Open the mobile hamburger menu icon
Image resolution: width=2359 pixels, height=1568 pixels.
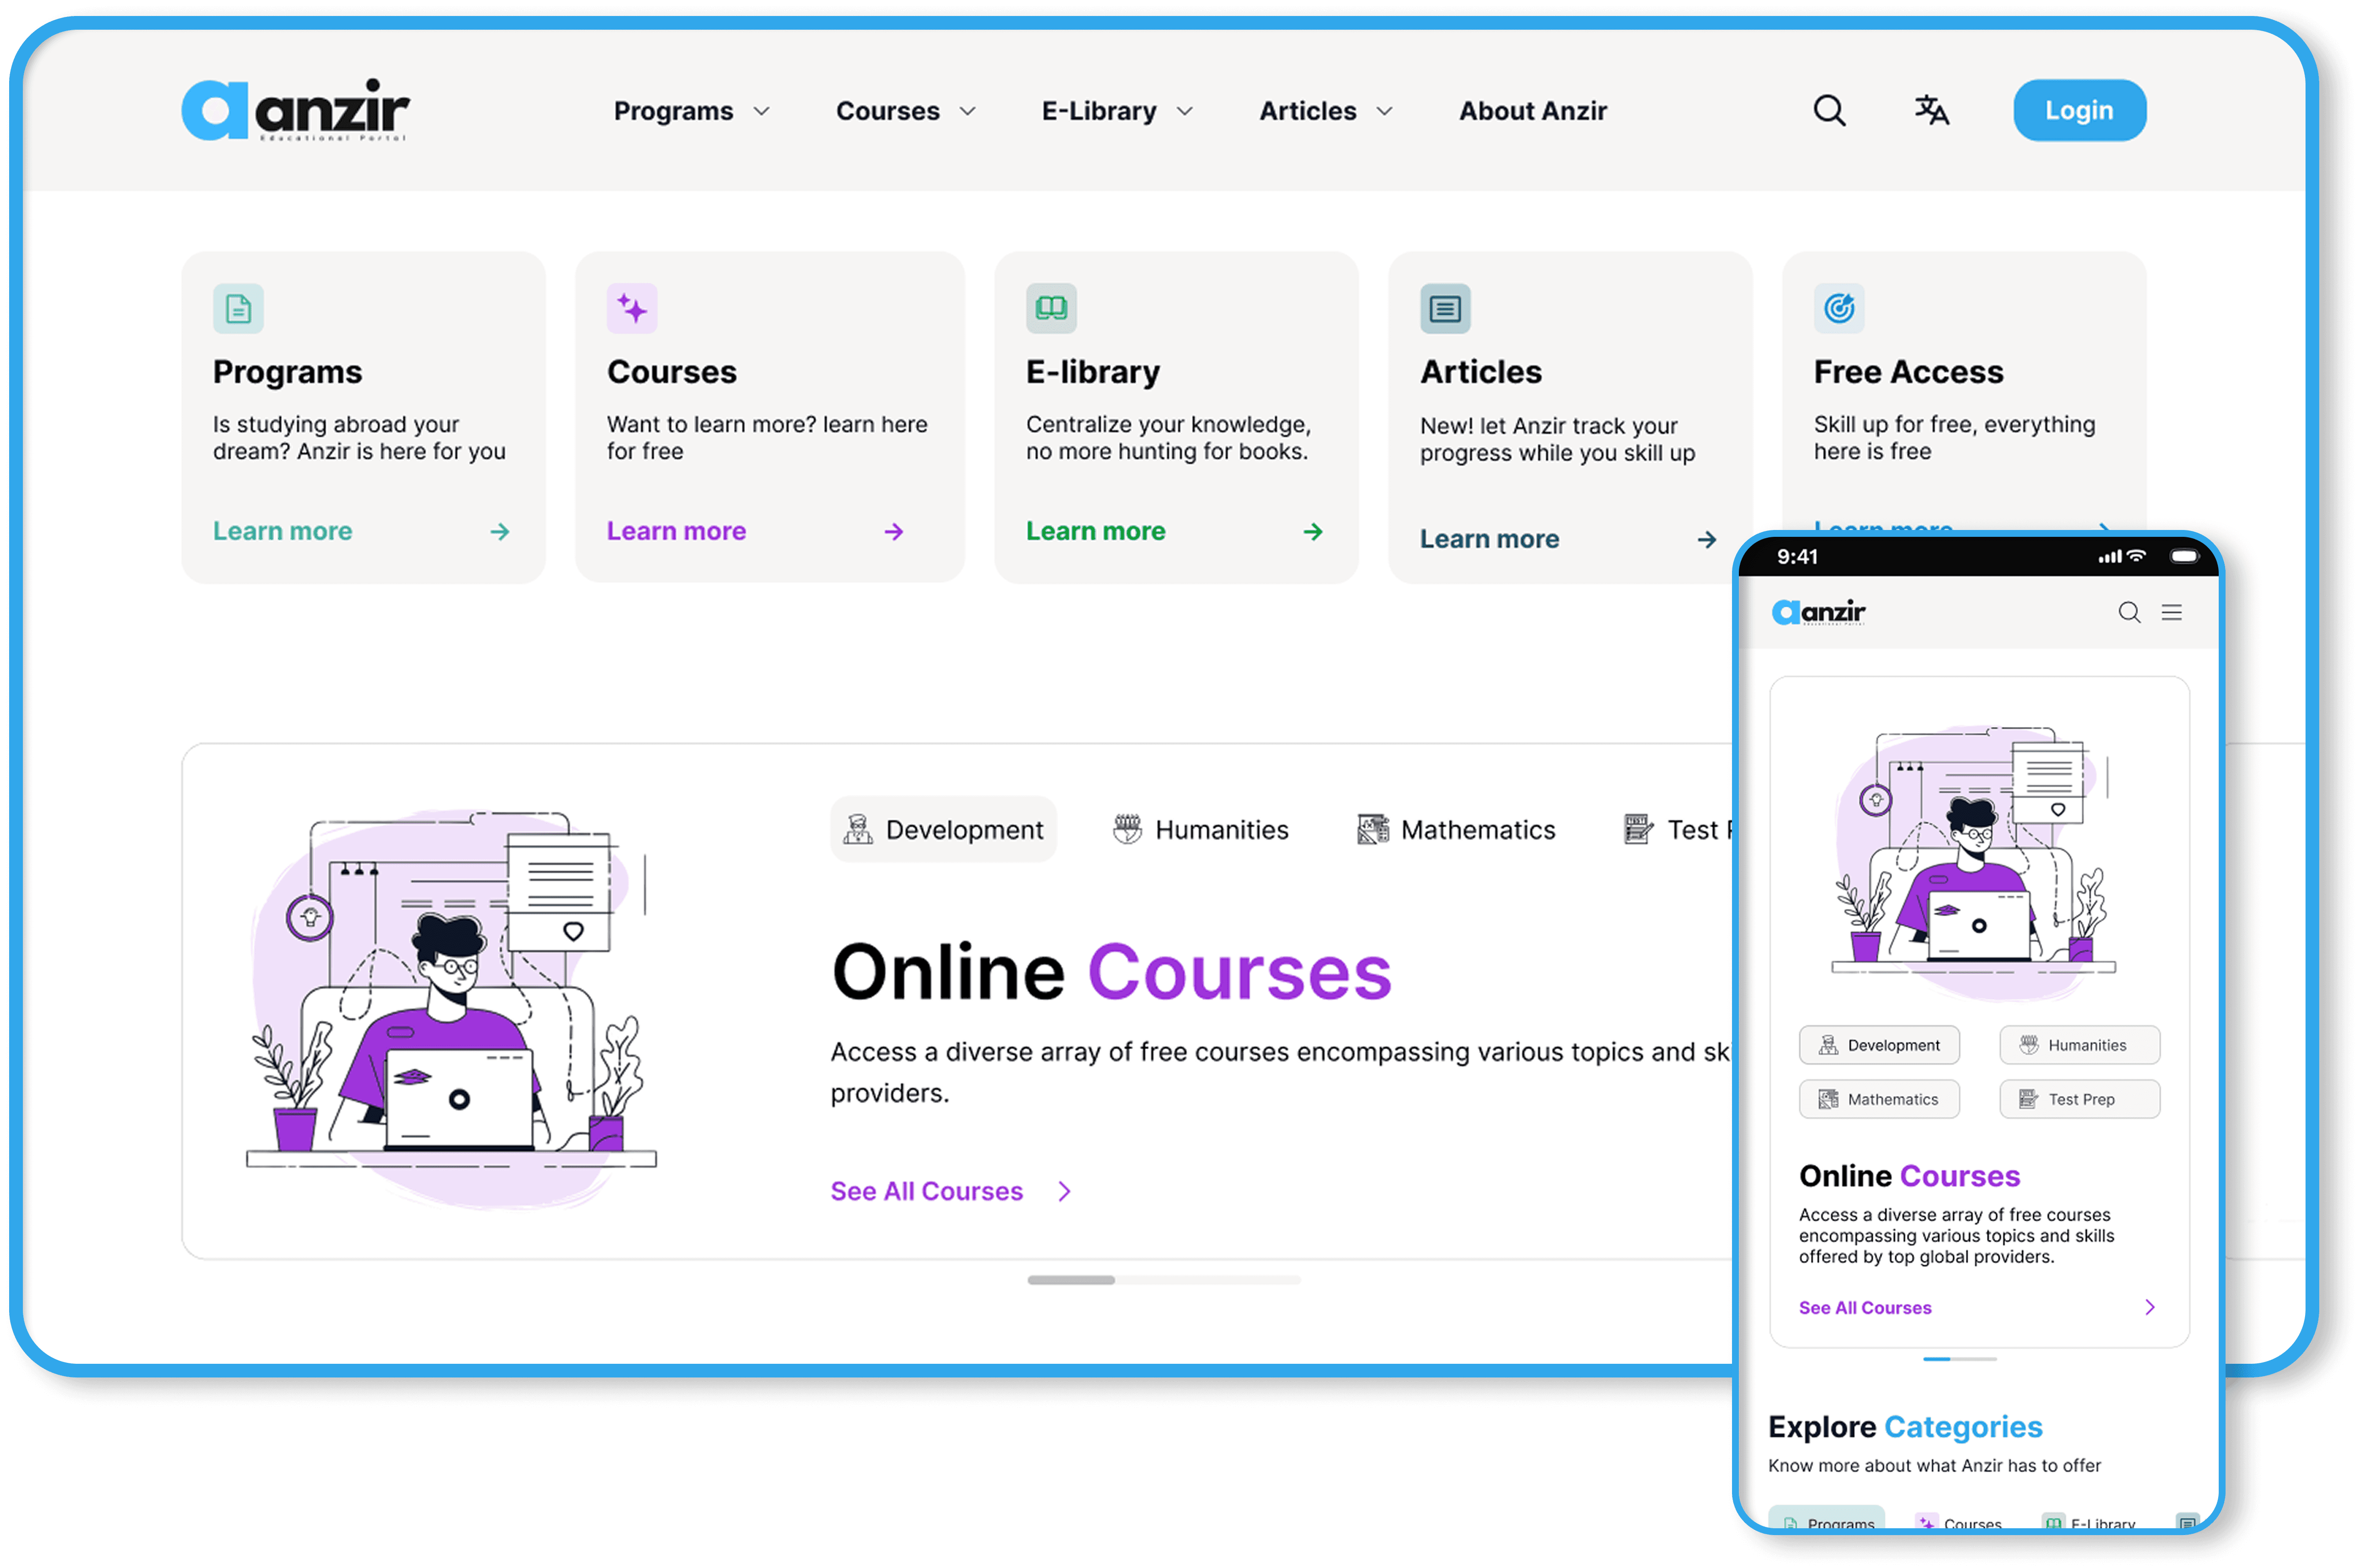[x=2171, y=612]
